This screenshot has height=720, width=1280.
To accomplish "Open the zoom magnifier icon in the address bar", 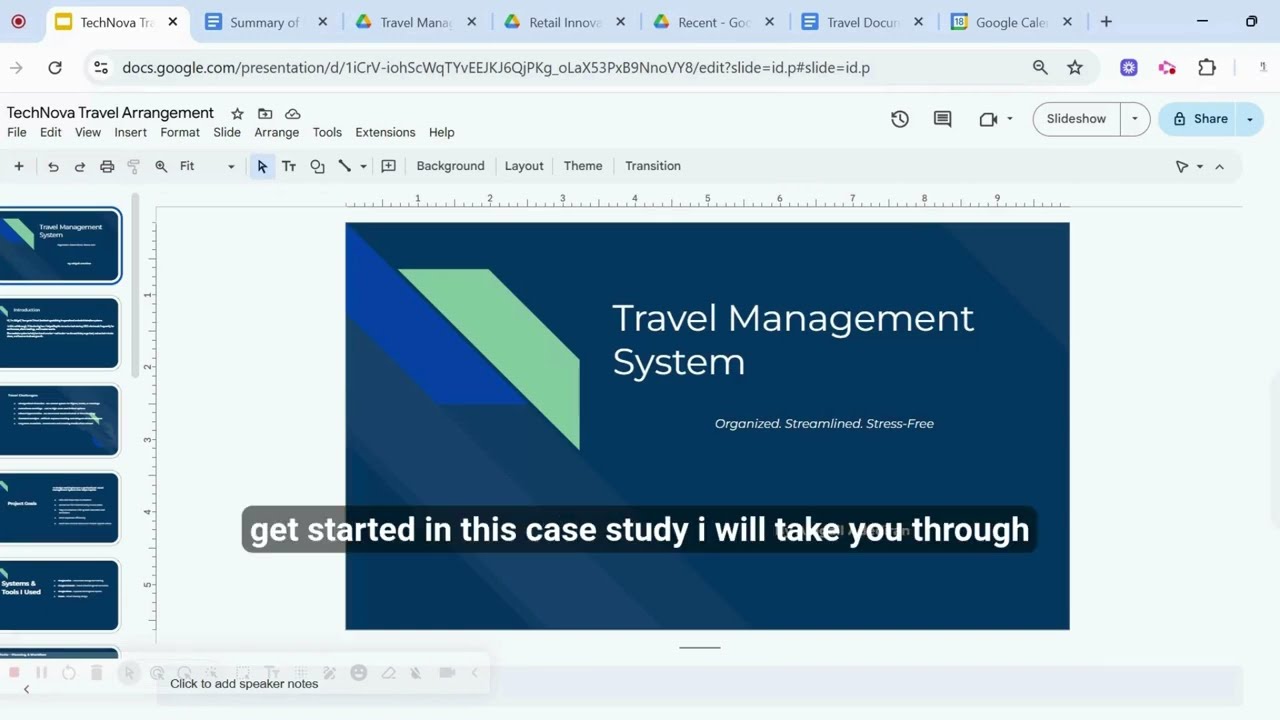I will tap(1040, 68).
